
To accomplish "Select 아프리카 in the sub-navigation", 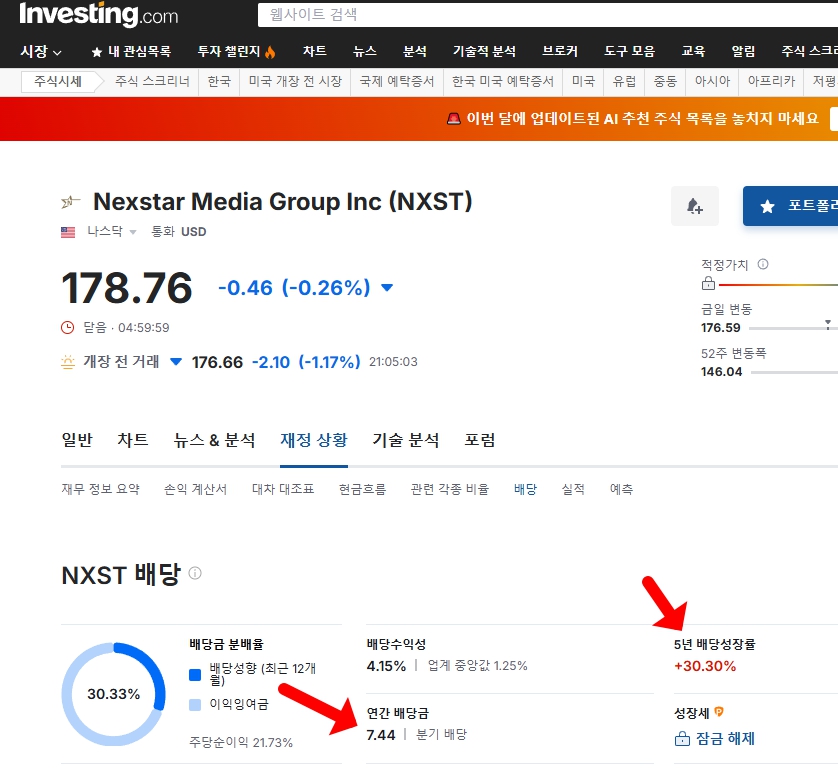I will pyautogui.click(x=771, y=81).
